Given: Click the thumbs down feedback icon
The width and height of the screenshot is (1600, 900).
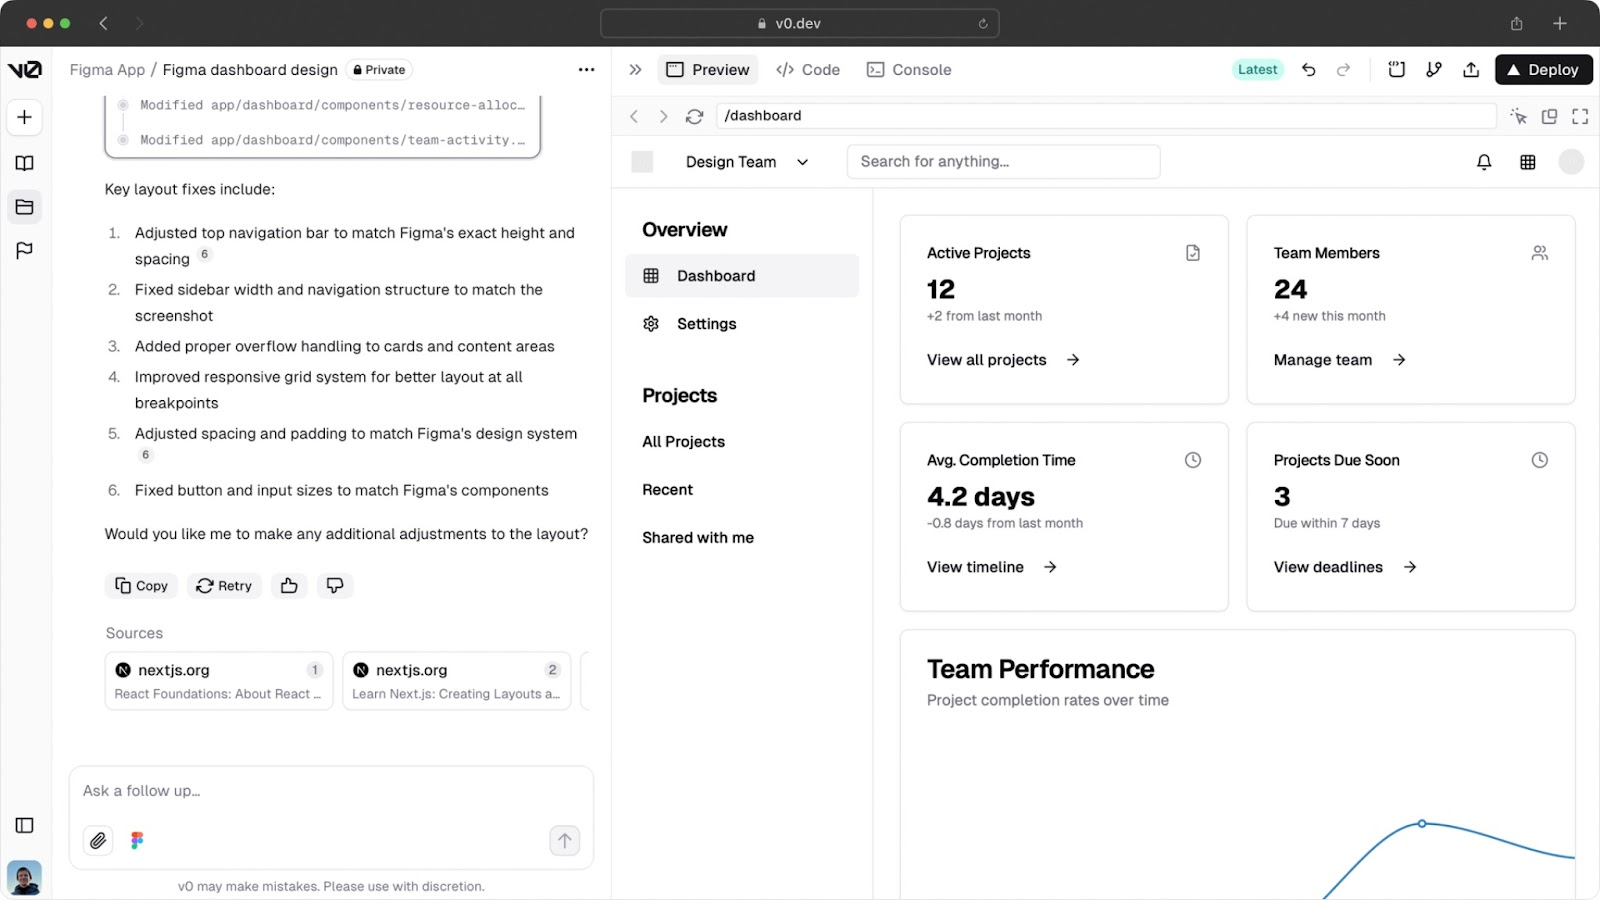Looking at the screenshot, I should click(335, 586).
